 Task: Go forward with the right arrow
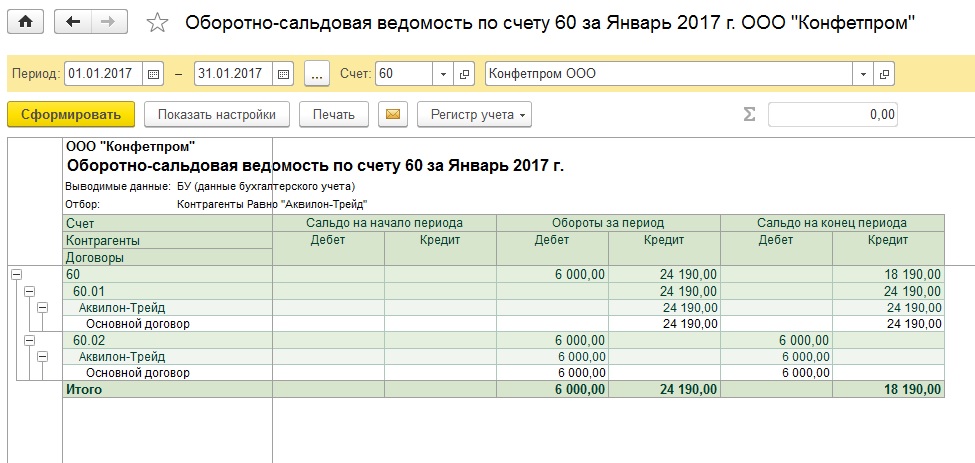point(109,22)
